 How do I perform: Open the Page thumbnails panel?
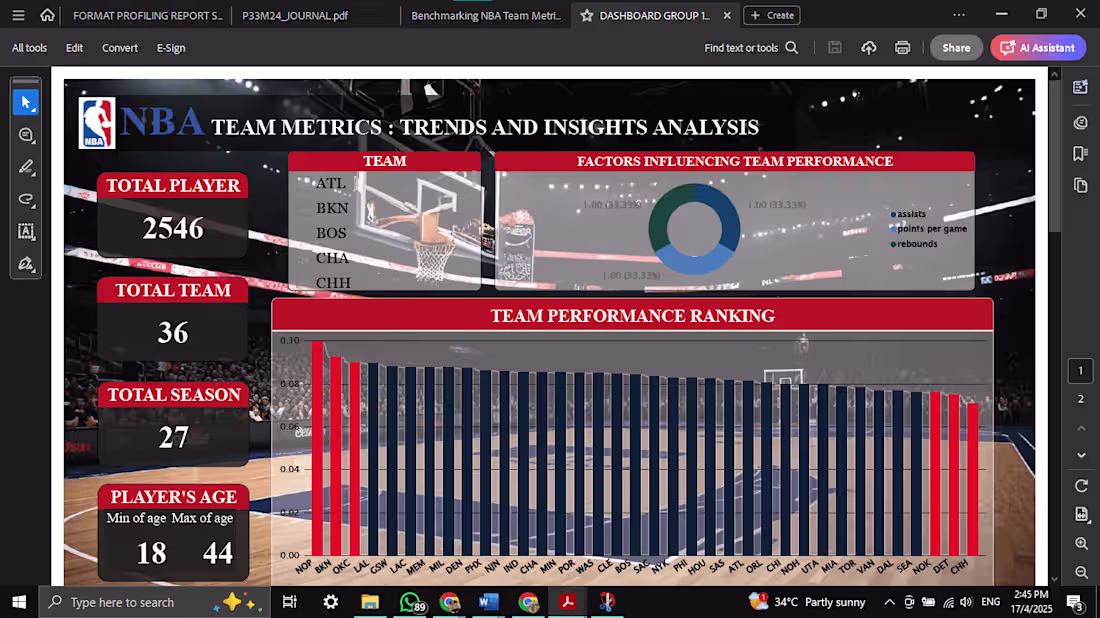1082,185
